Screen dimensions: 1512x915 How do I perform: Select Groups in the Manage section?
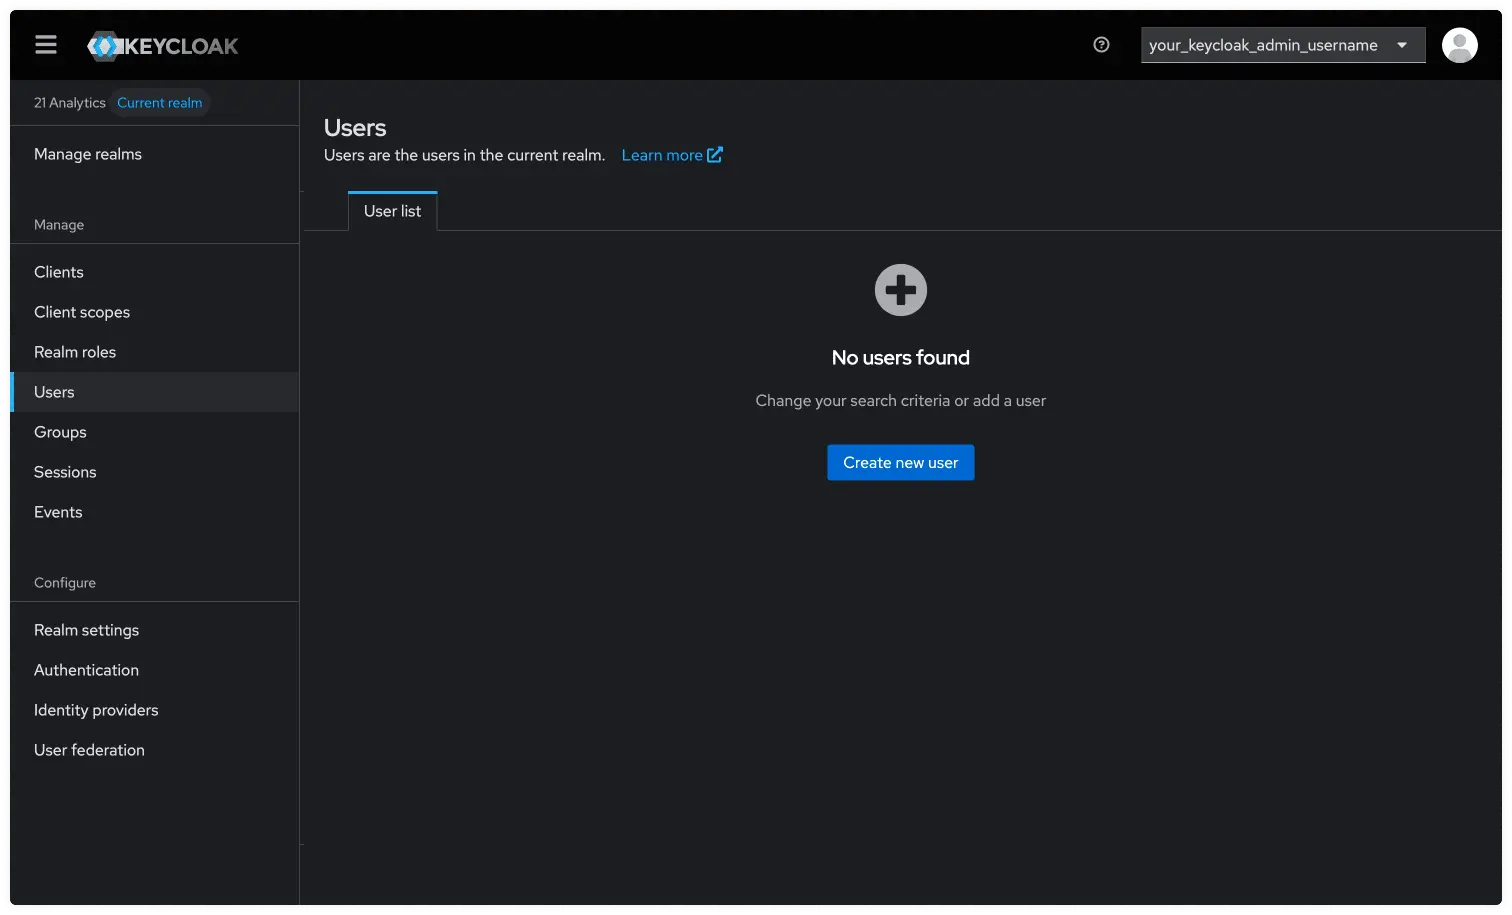(x=60, y=432)
